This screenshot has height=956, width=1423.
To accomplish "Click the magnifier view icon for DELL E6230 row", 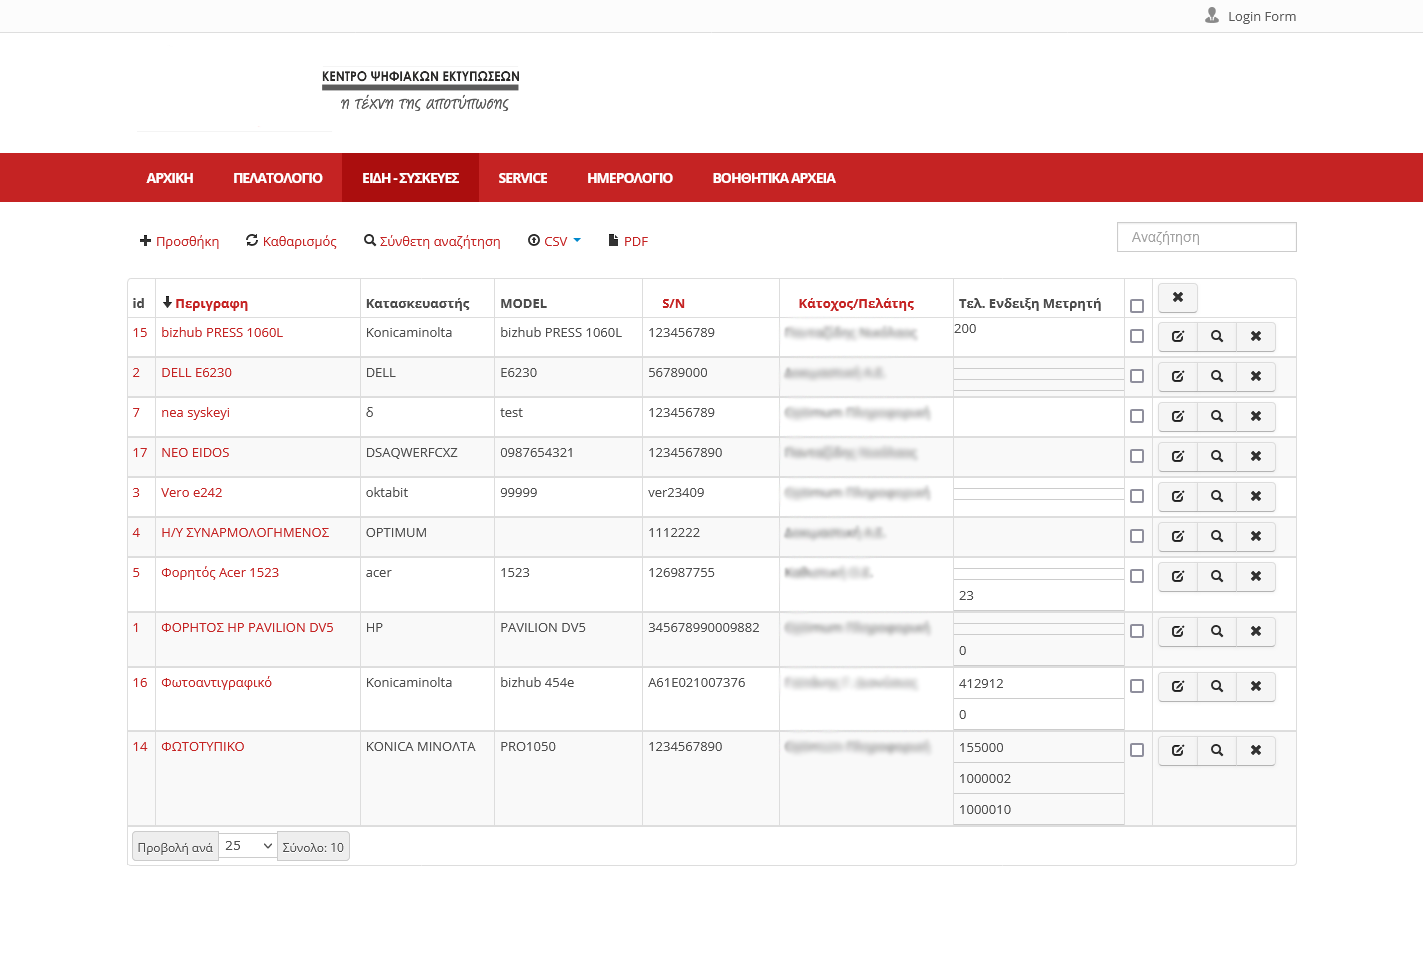I will [x=1216, y=377].
